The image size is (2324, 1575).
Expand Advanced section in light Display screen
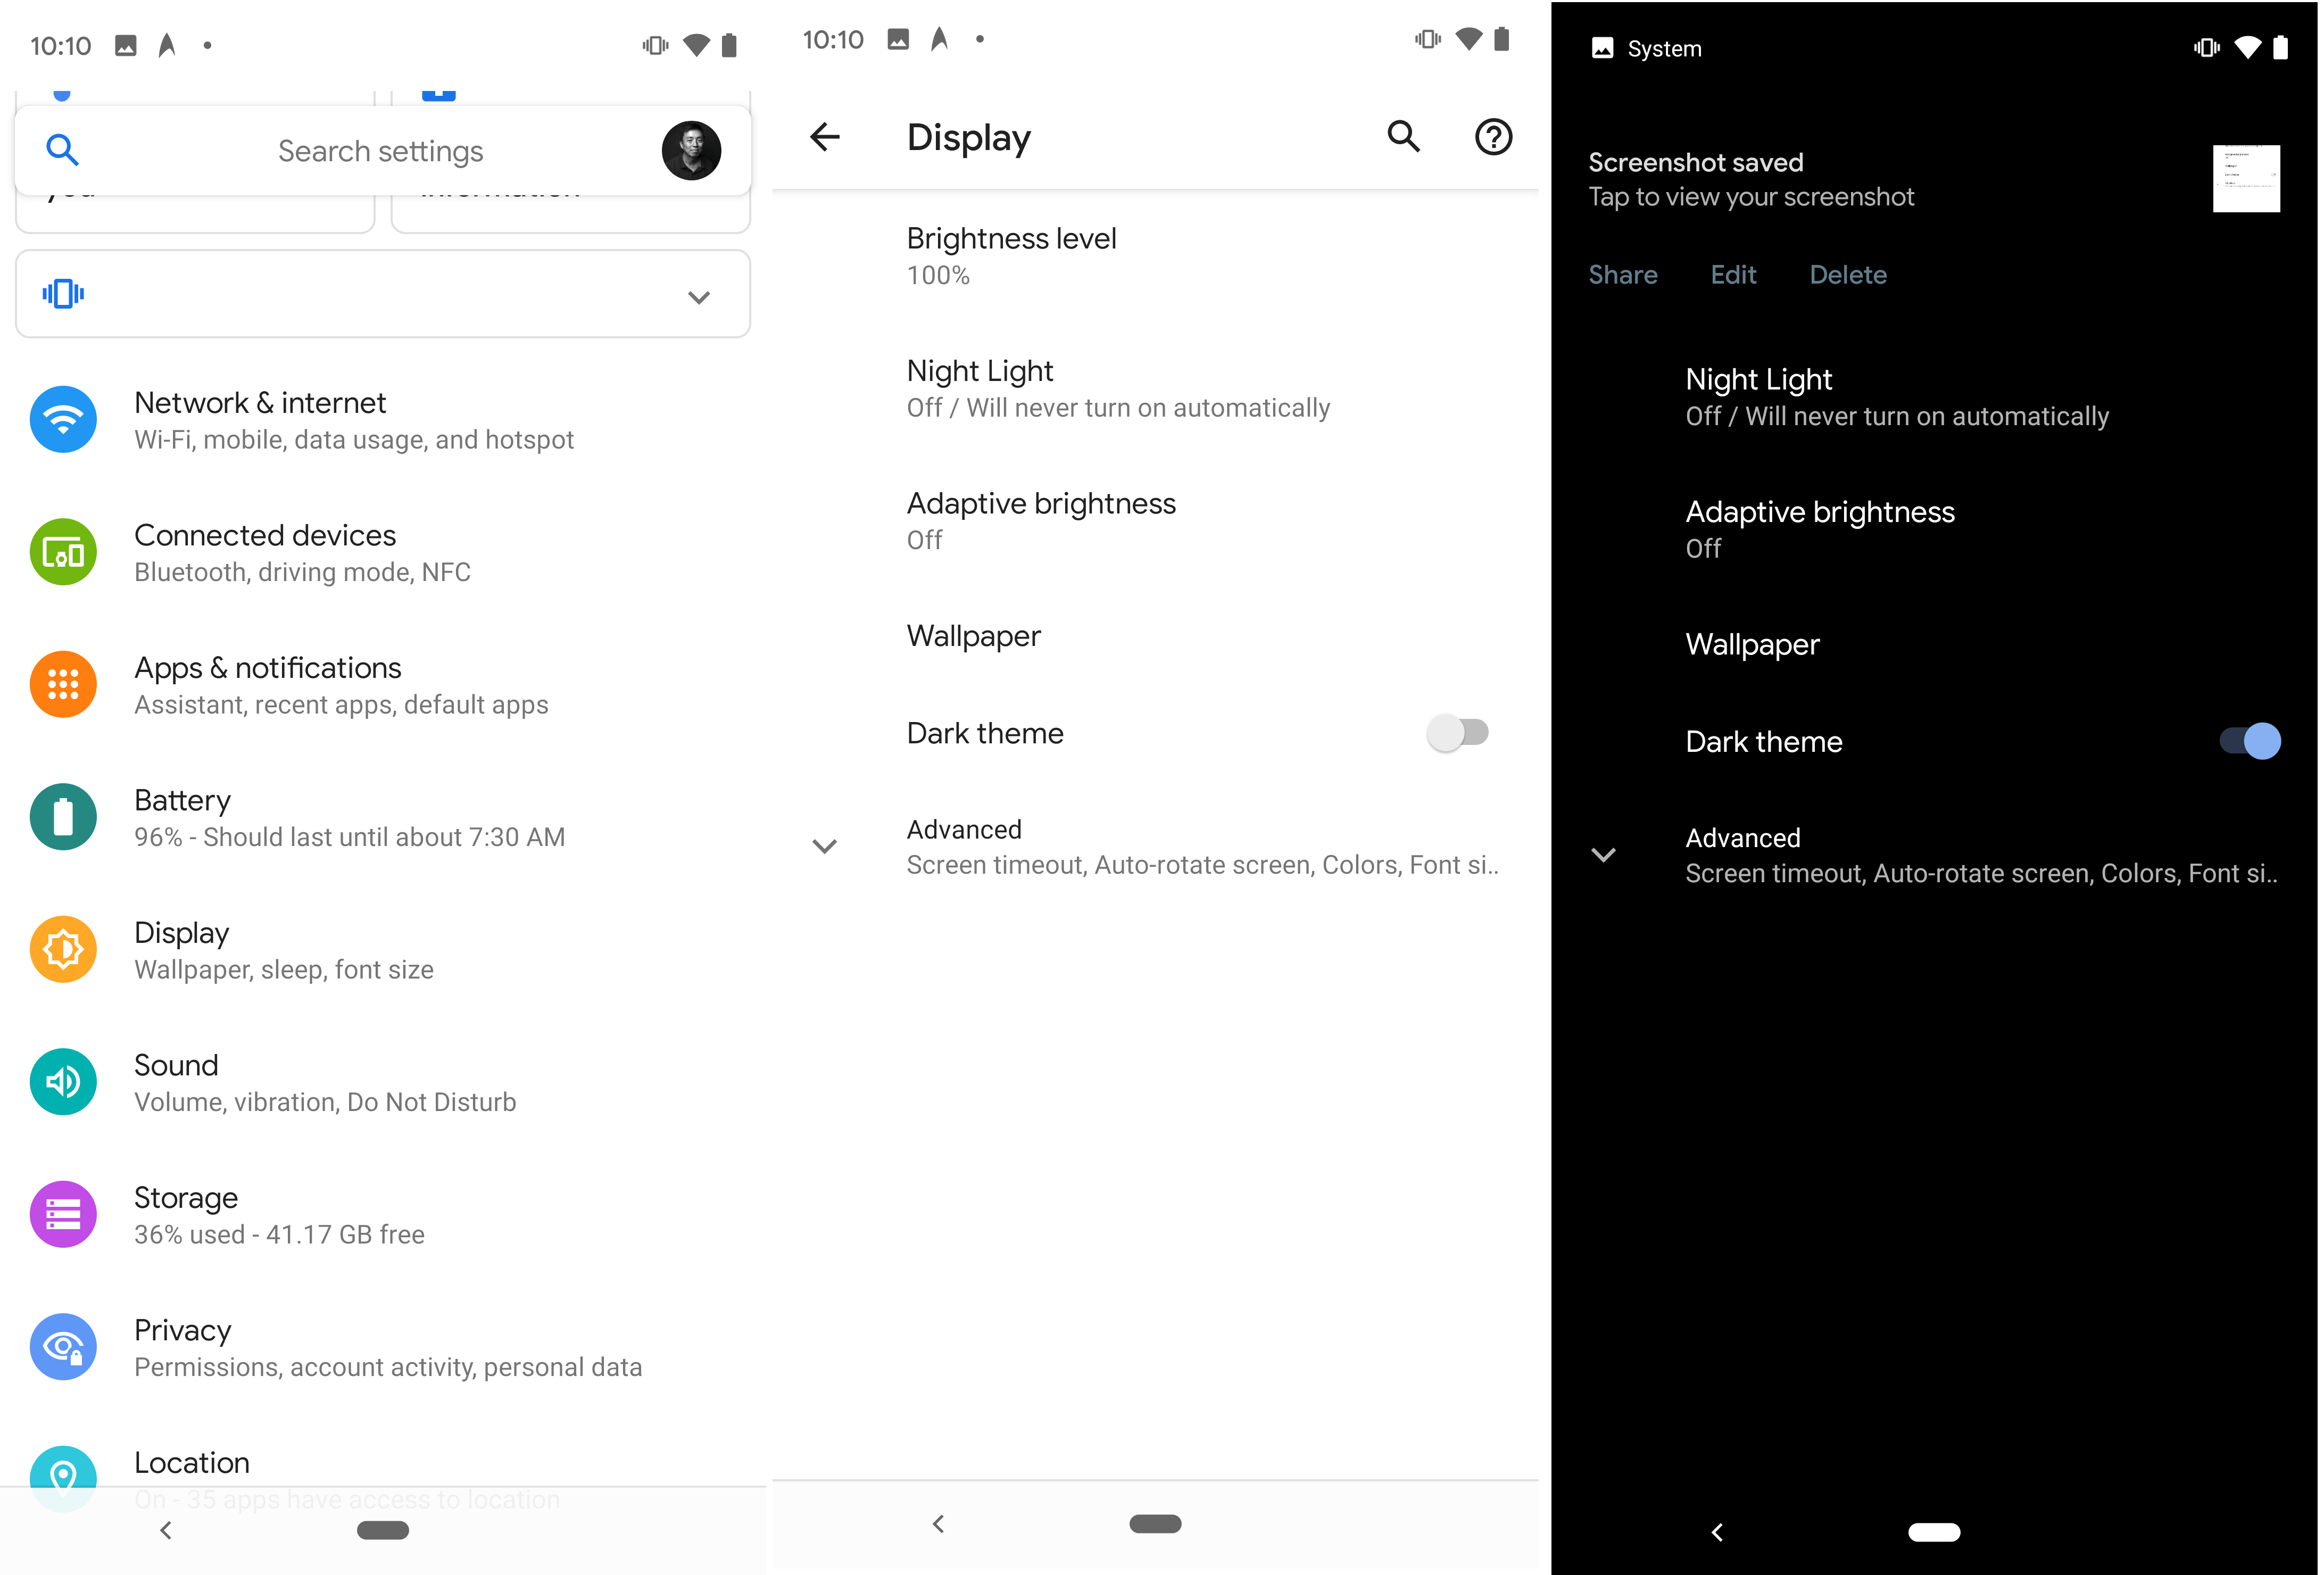[x=824, y=847]
